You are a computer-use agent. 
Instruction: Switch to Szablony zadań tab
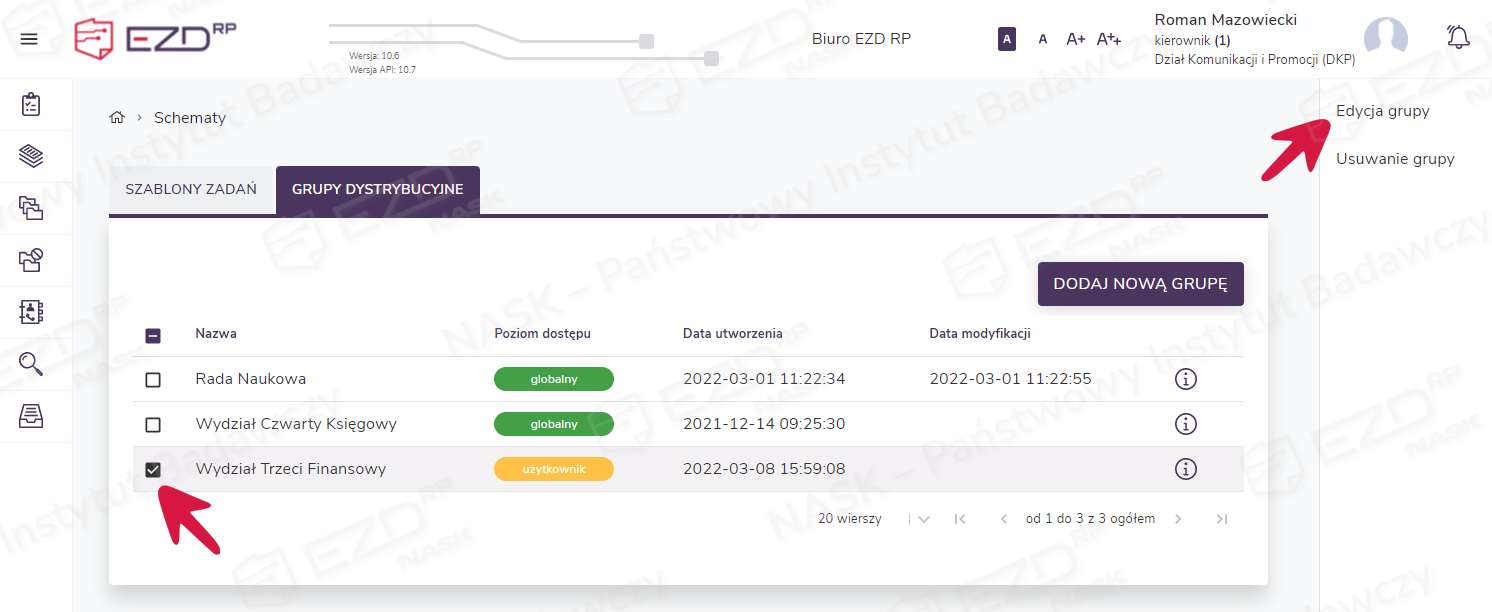[x=191, y=189]
